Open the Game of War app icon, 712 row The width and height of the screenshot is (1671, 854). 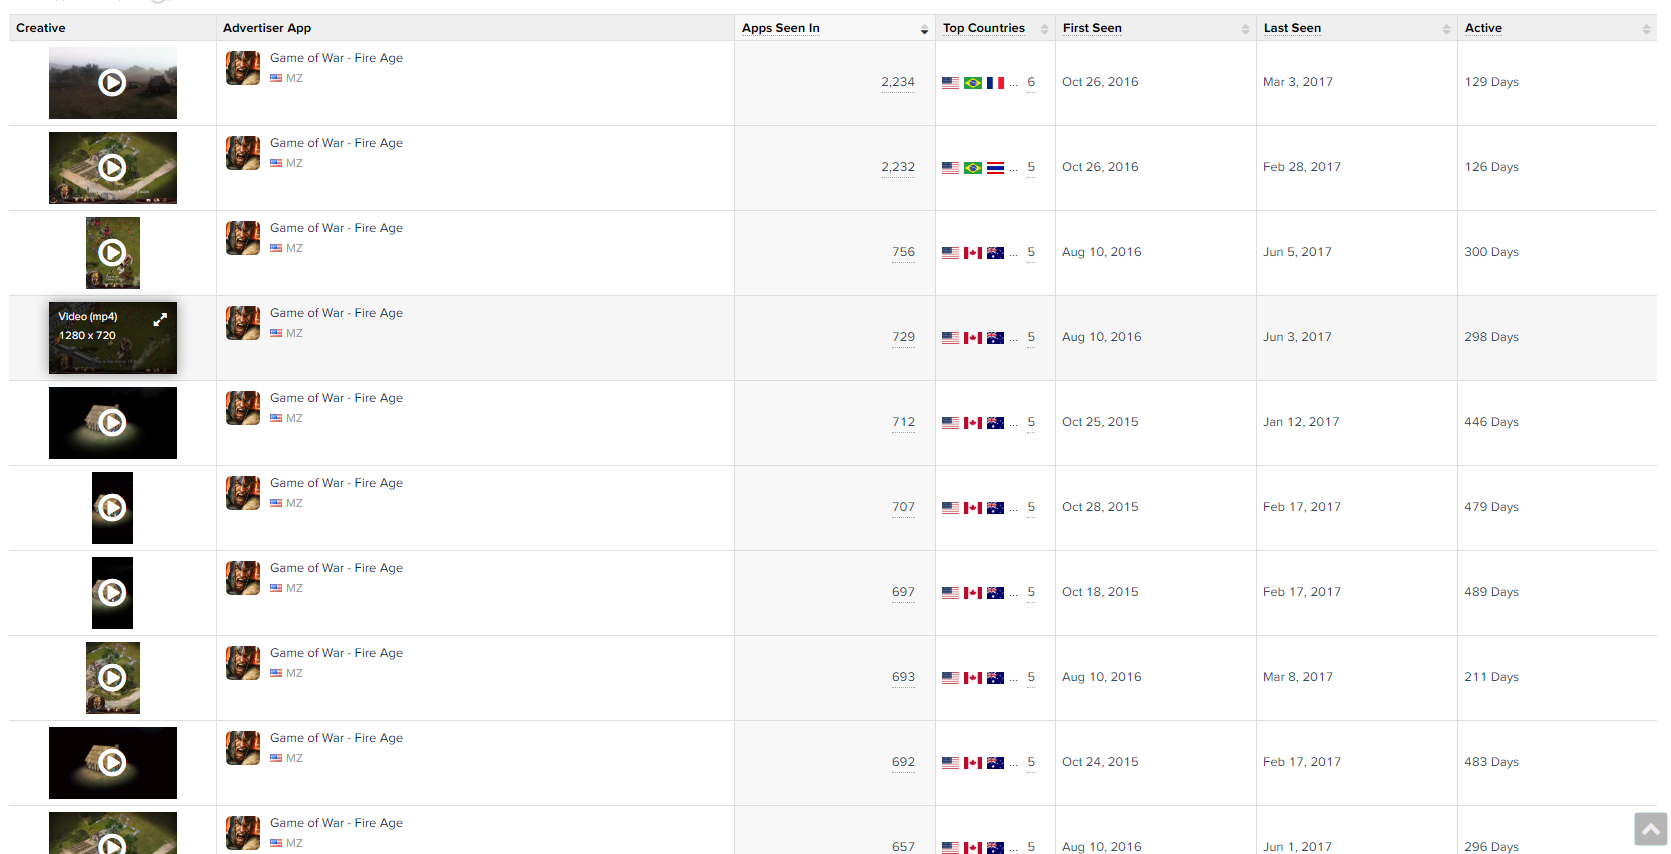(243, 408)
